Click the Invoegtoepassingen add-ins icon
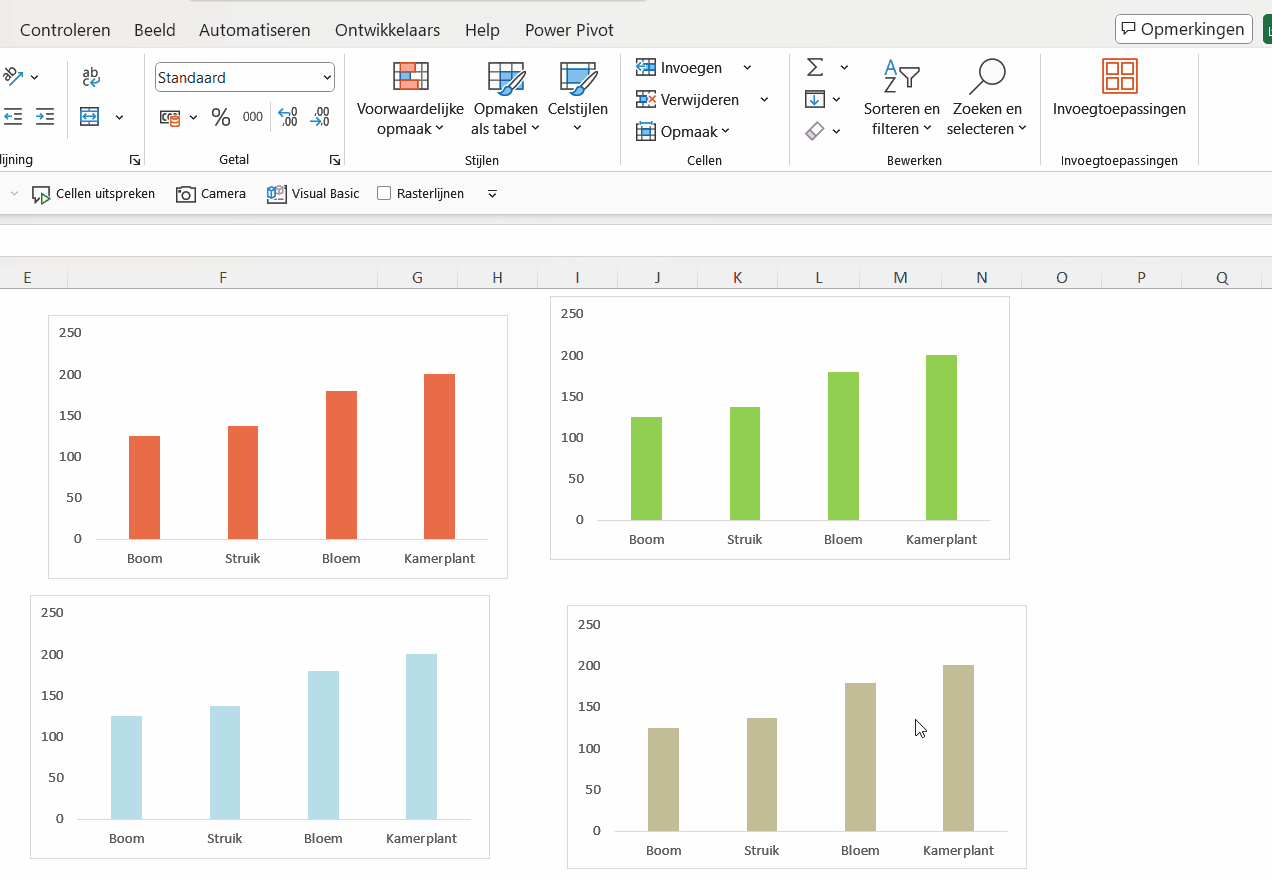 [1120, 76]
